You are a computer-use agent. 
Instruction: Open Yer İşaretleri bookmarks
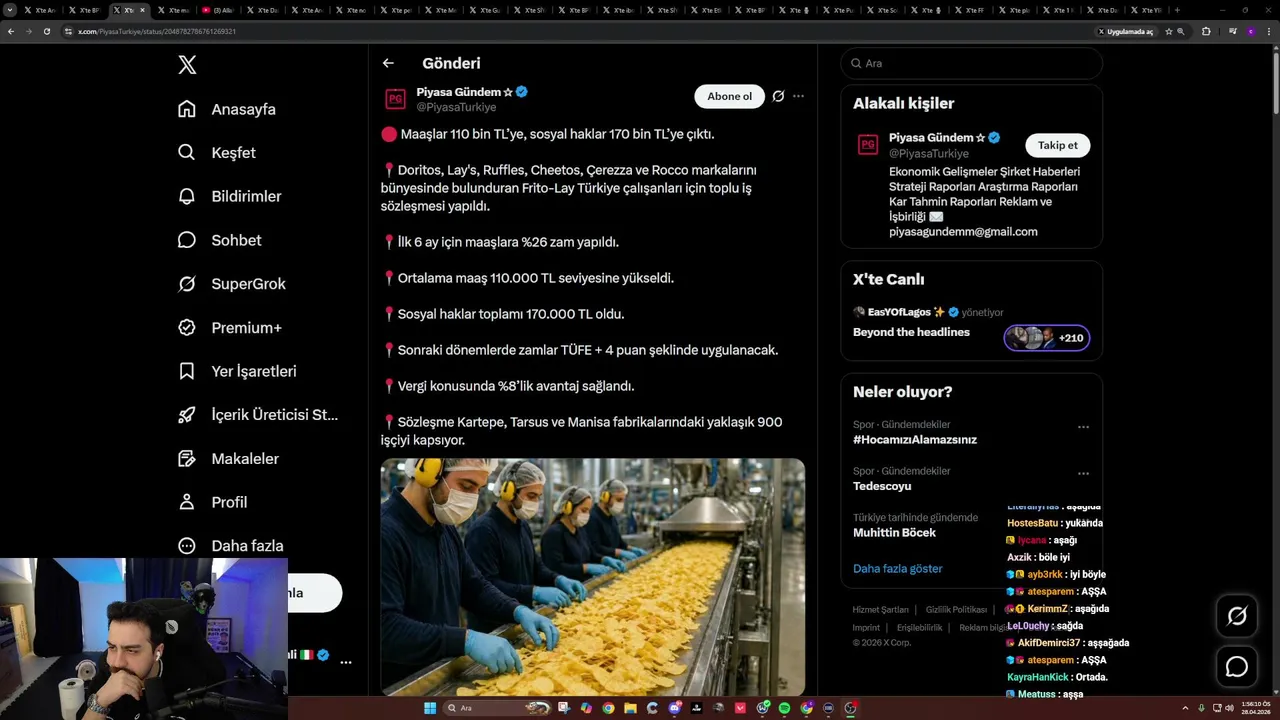[x=236, y=371]
